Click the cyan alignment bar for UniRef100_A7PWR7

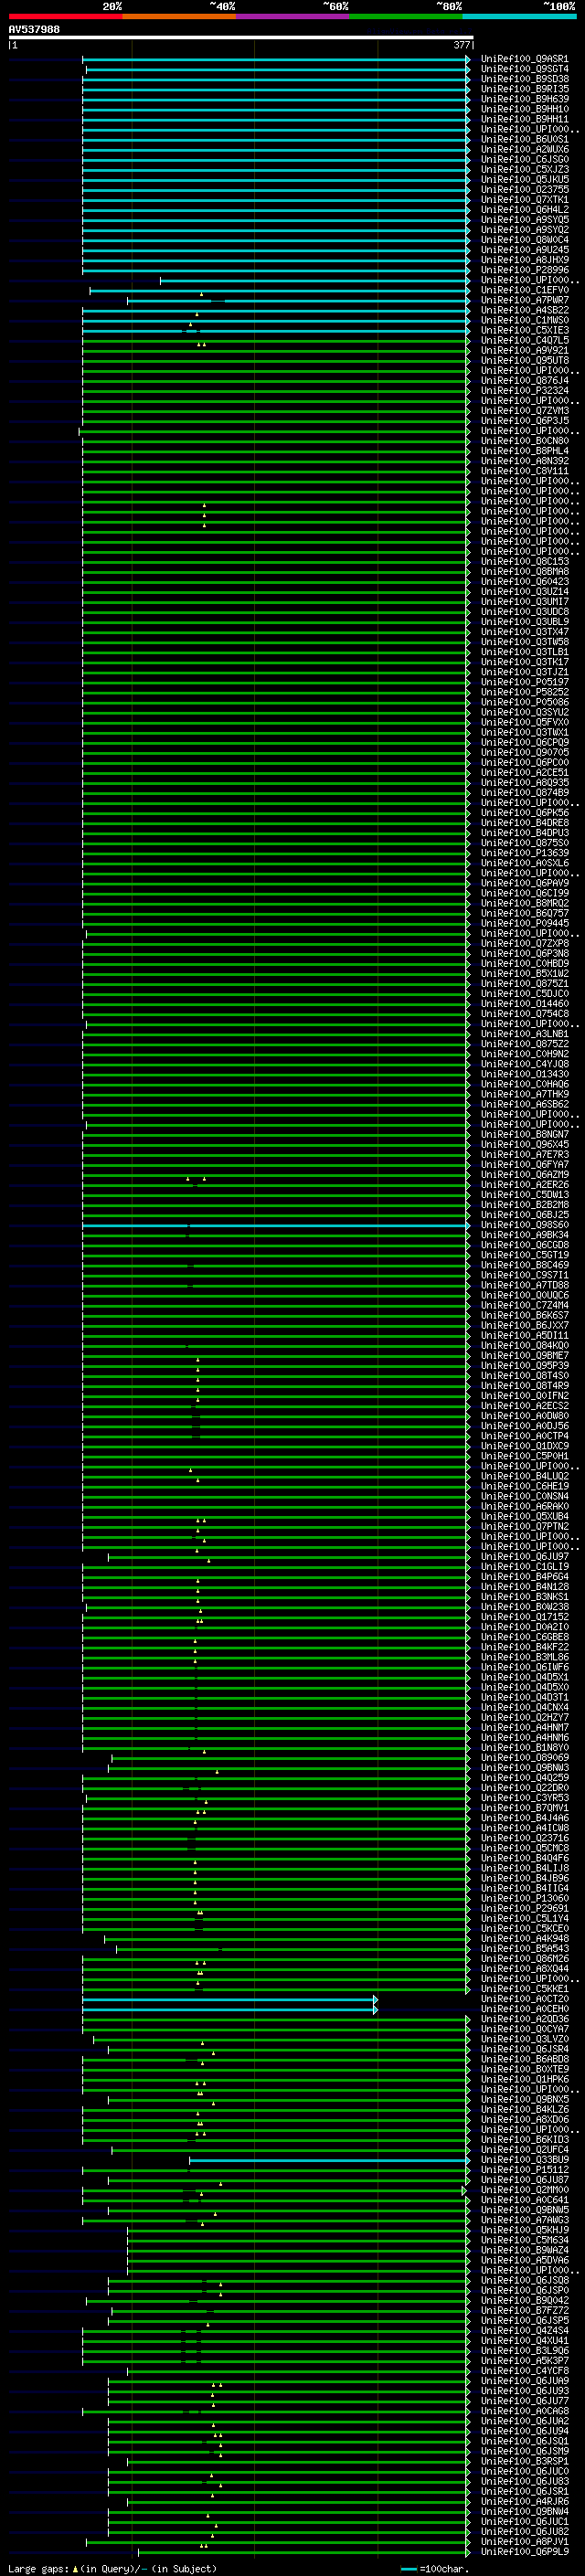tap(298, 300)
